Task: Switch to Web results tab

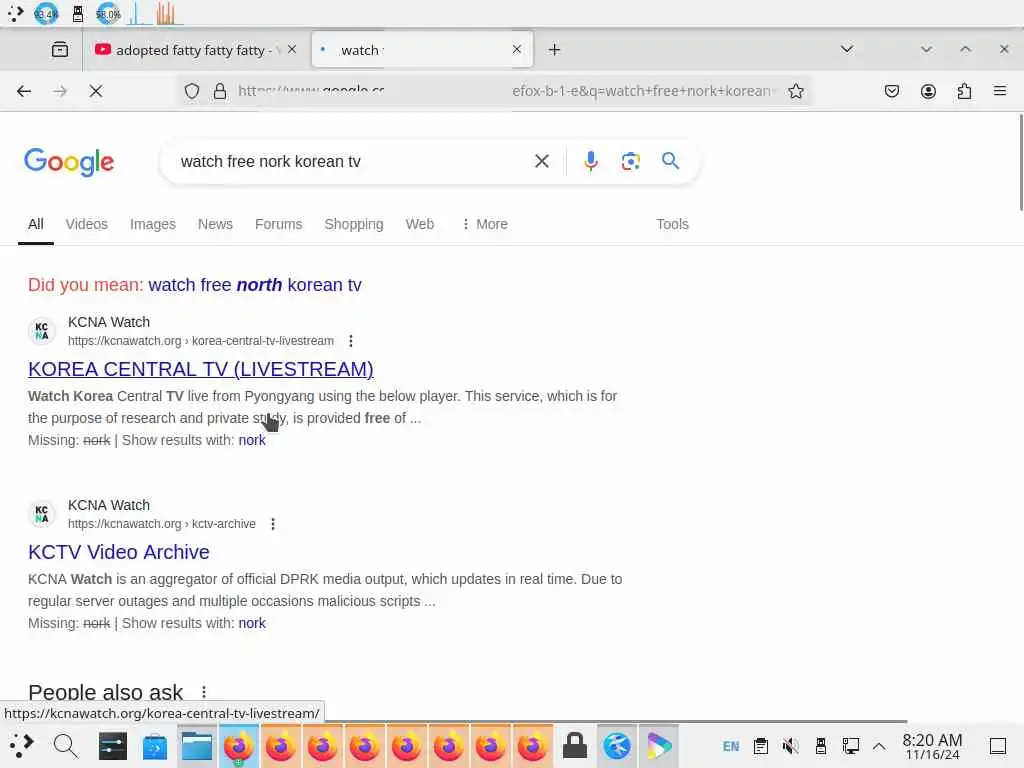Action: (x=419, y=224)
